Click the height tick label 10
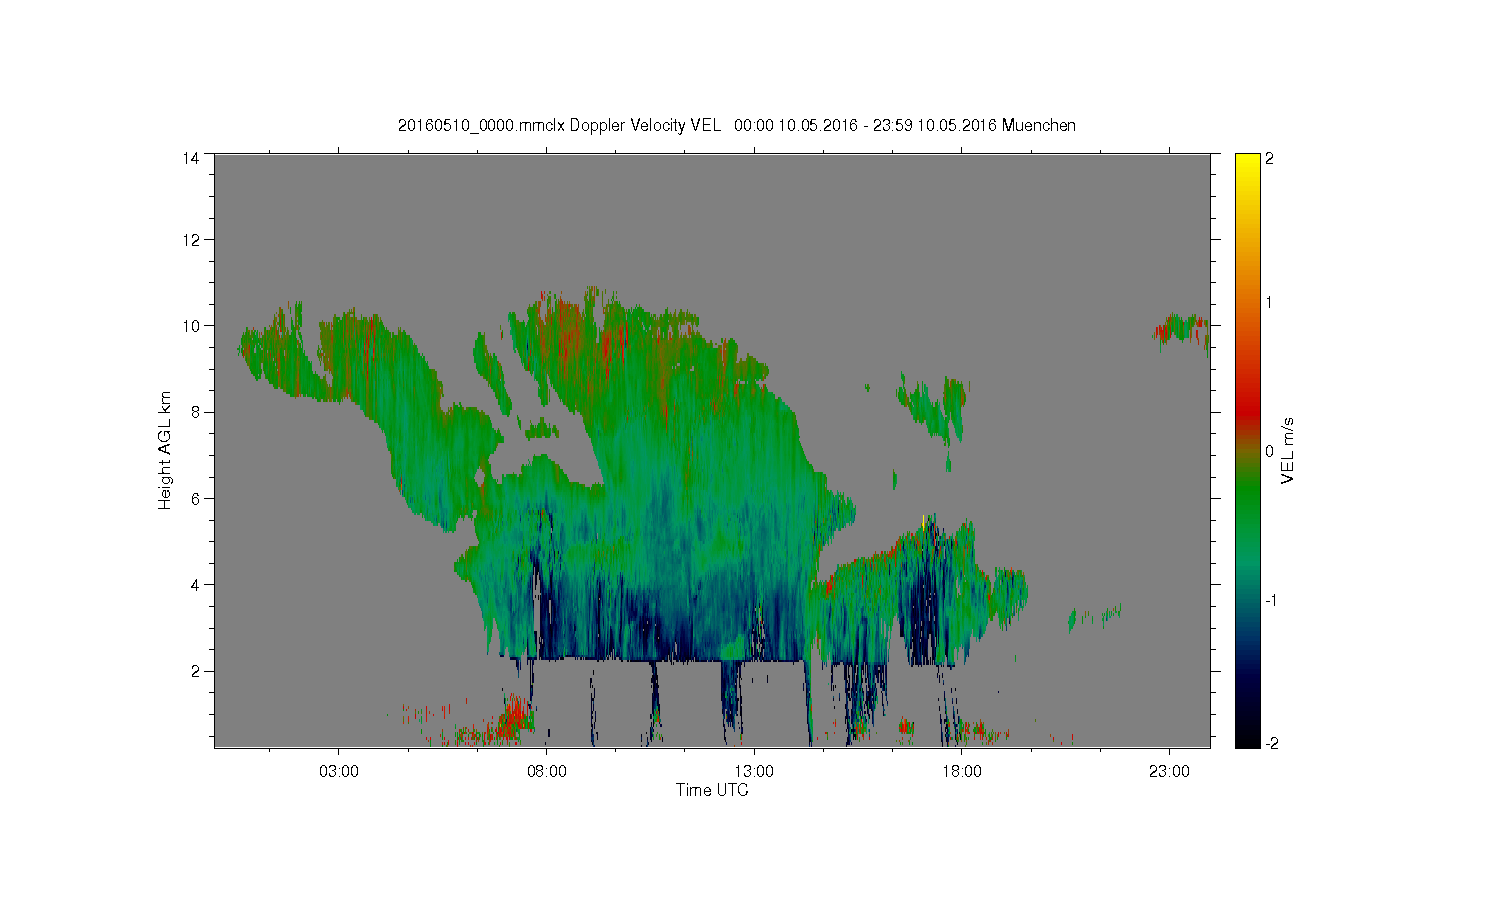 click(x=191, y=326)
